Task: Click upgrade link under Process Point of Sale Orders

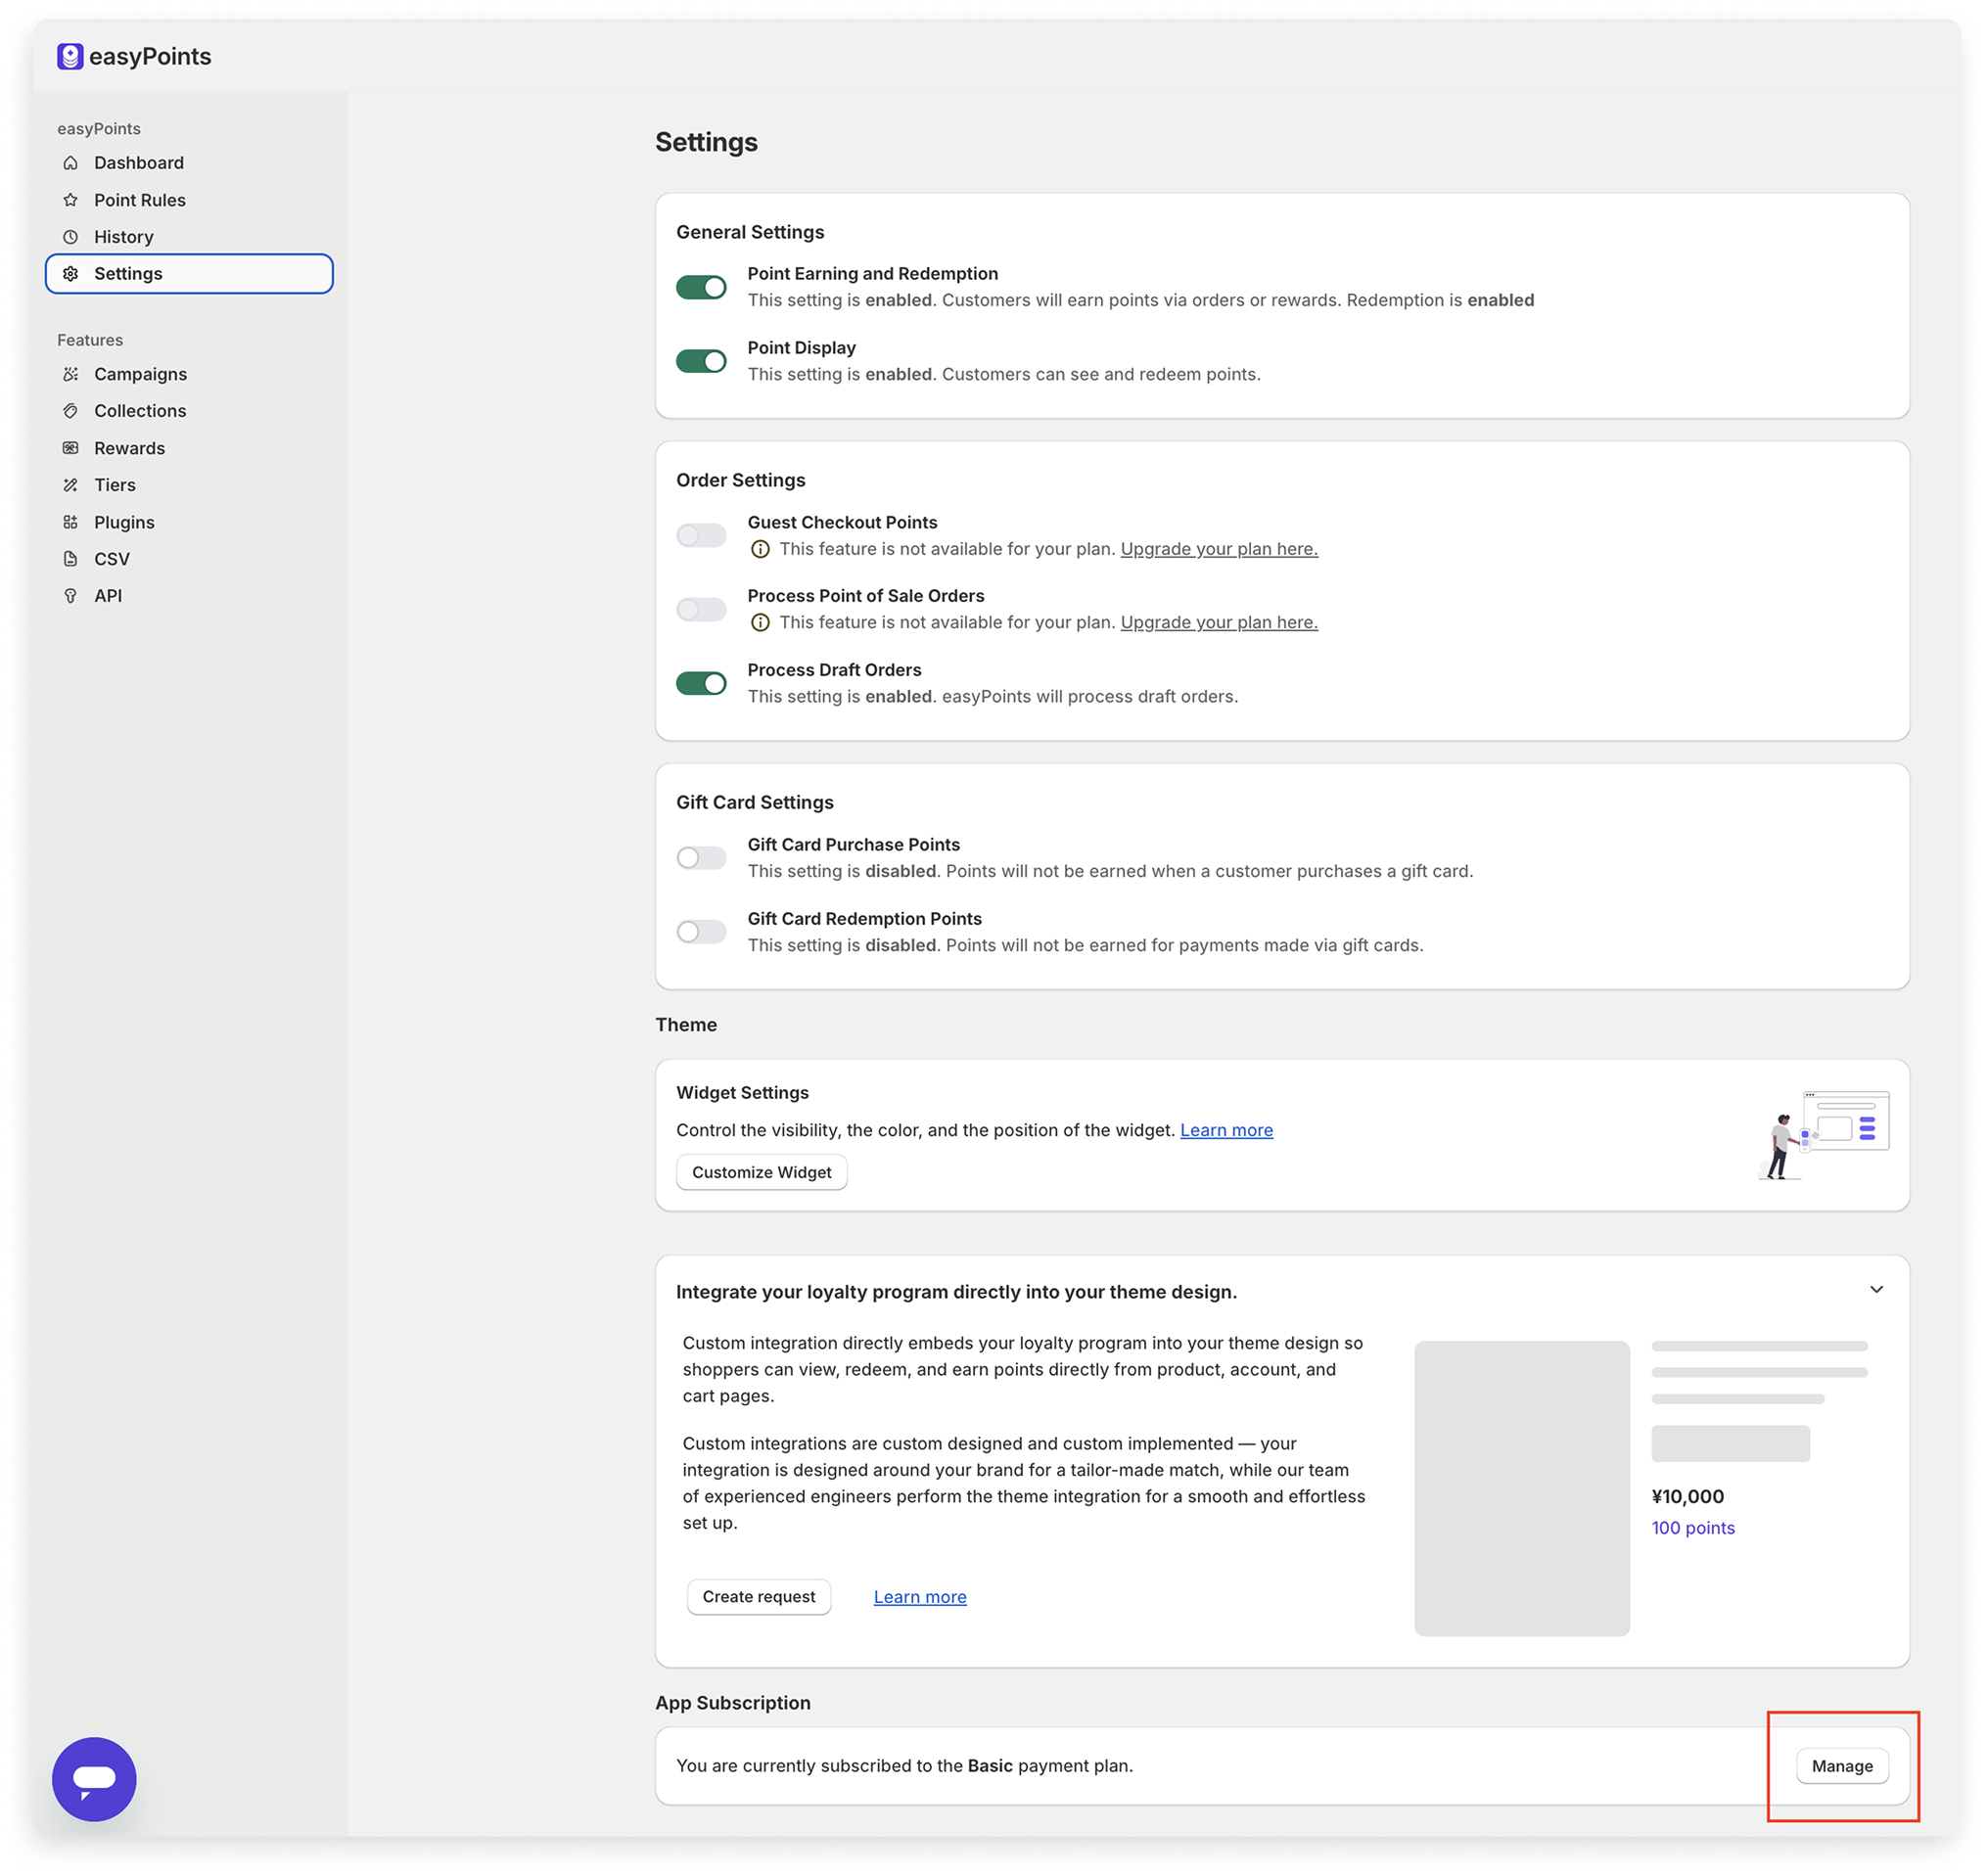Action: click(1219, 623)
